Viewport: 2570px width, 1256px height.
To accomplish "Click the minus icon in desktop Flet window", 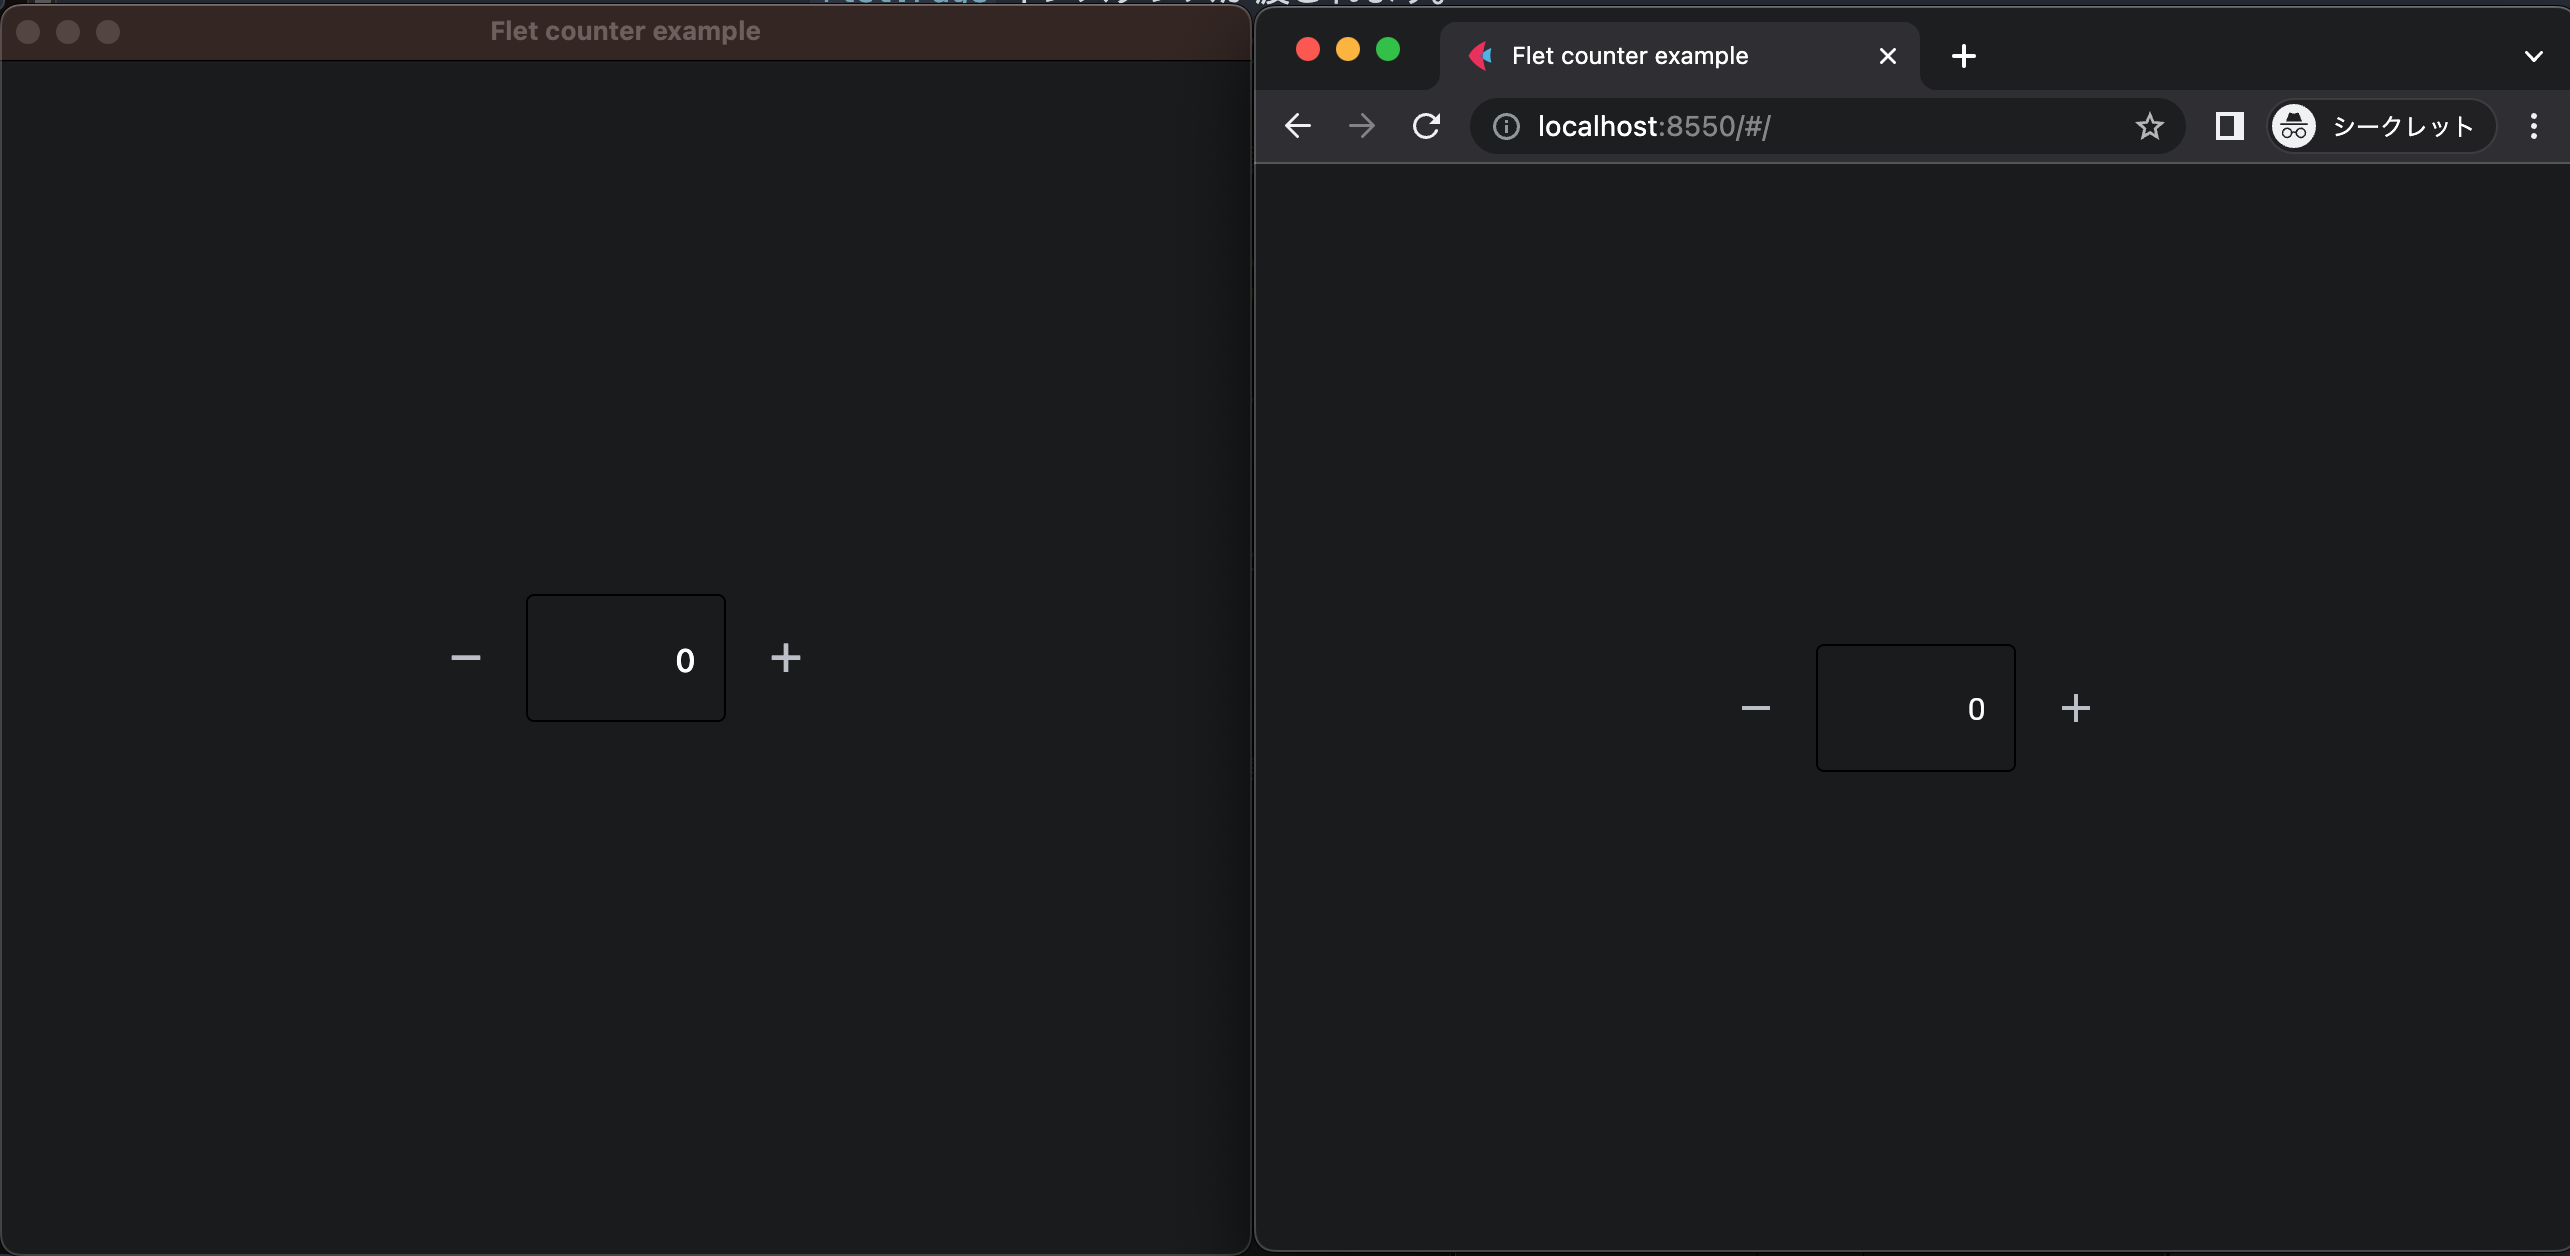I will (x=466, y=658).
